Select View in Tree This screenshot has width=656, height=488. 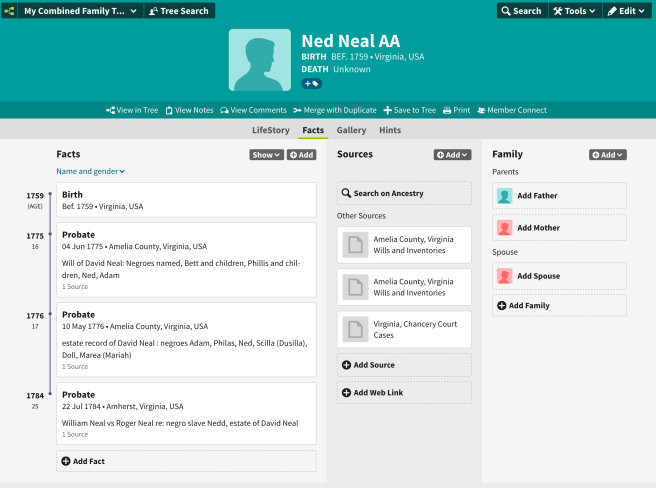click(x=132, y=110)
